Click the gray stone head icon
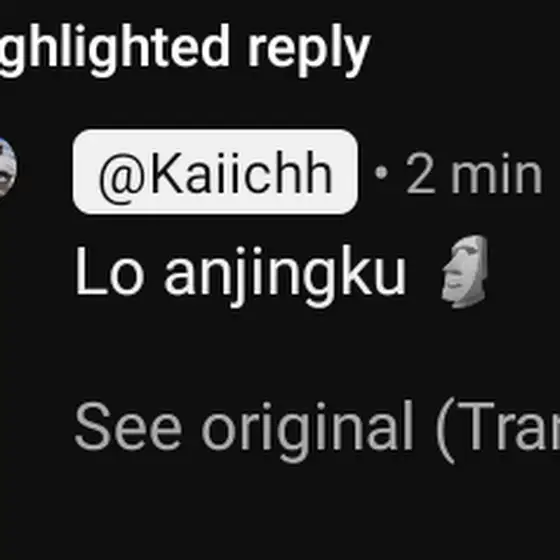The height and width of the screenshot is (560, 560). [465, 271]
